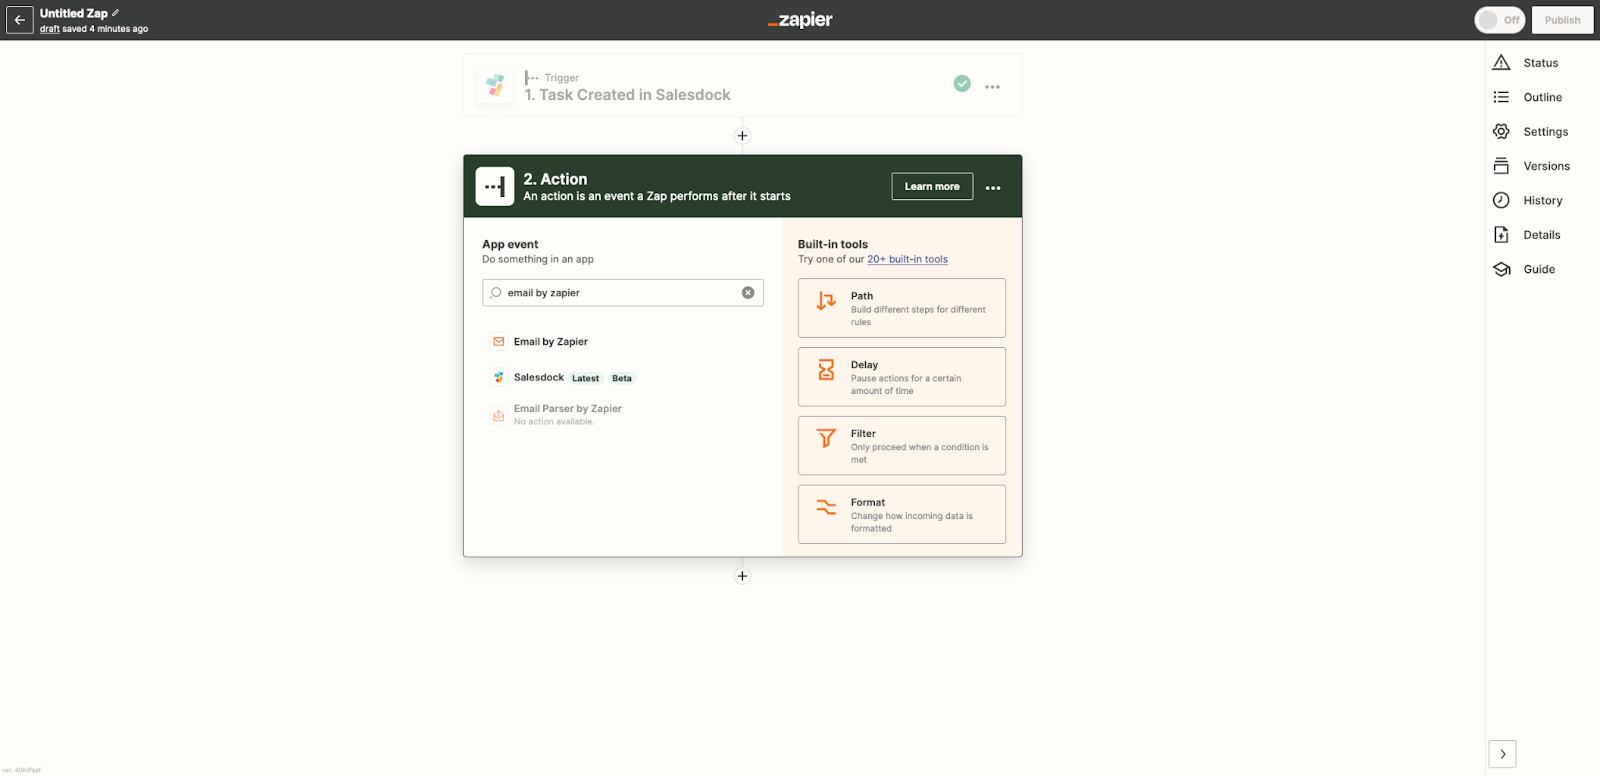1600x777 pixels.
Task: Open the Settings gear icon
Action: tap(1501, 132)
